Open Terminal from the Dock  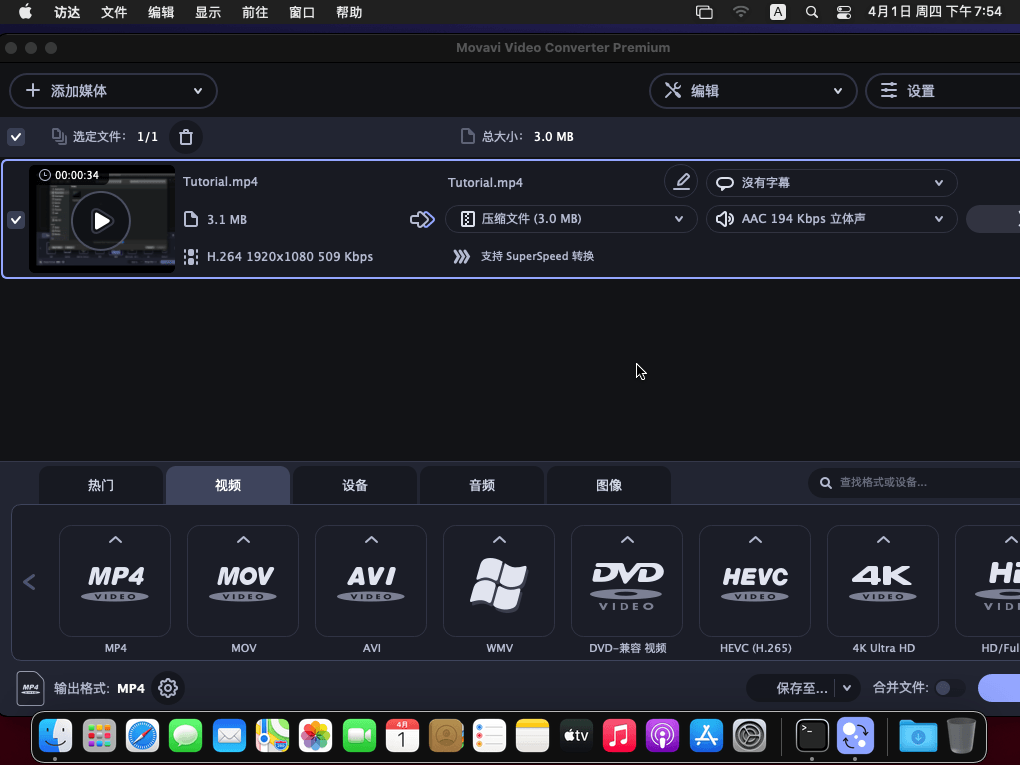pyautogui.click(x=812, y=736)
